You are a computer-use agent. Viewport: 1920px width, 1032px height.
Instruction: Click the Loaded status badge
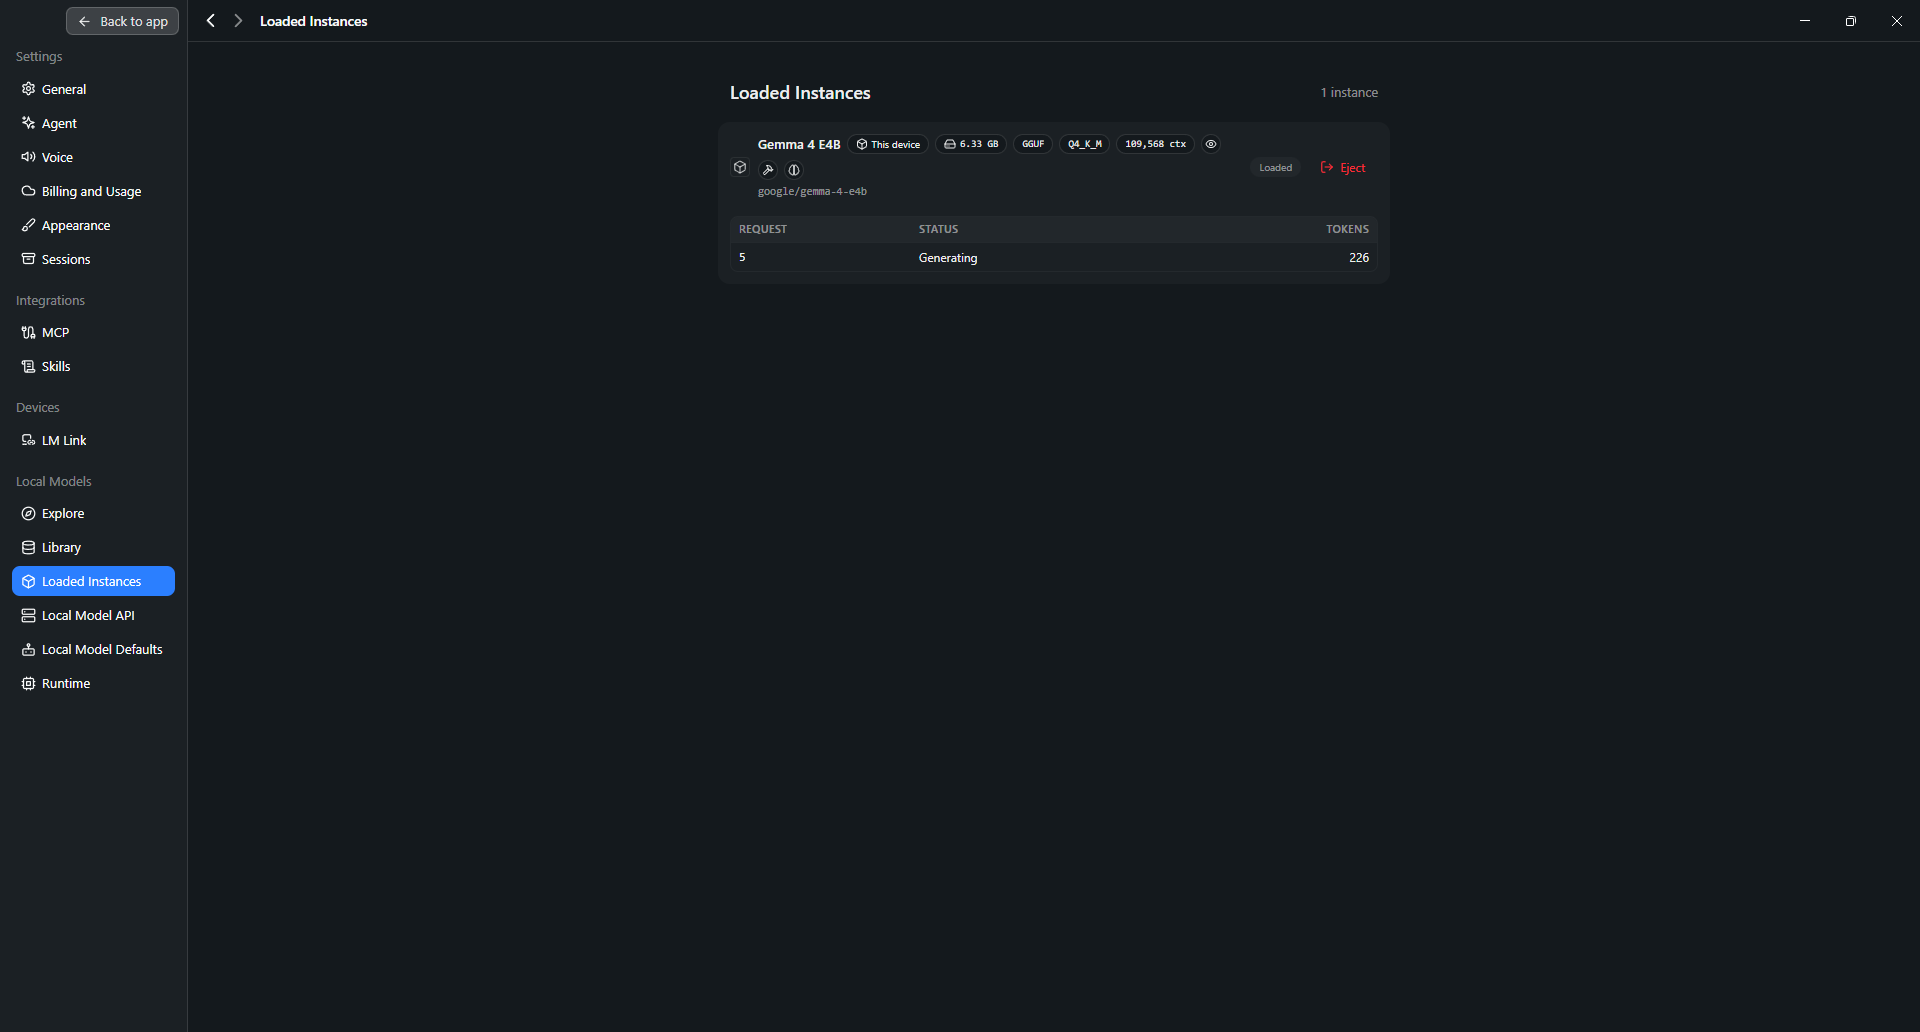1275,168
